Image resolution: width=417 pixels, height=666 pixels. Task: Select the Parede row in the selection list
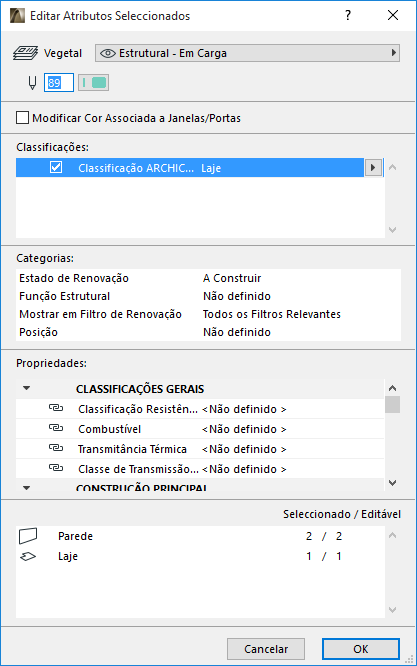(x=200, y=536)
